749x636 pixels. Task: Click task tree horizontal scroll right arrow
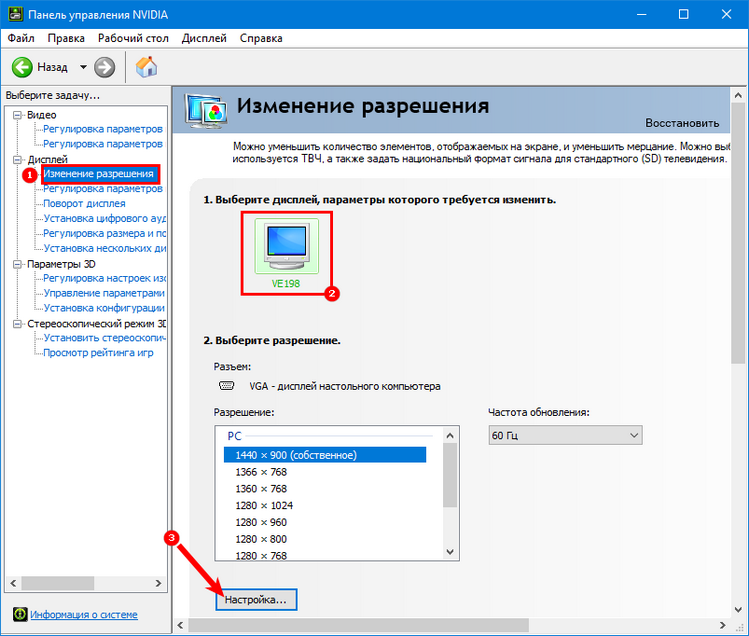point(159,583)
